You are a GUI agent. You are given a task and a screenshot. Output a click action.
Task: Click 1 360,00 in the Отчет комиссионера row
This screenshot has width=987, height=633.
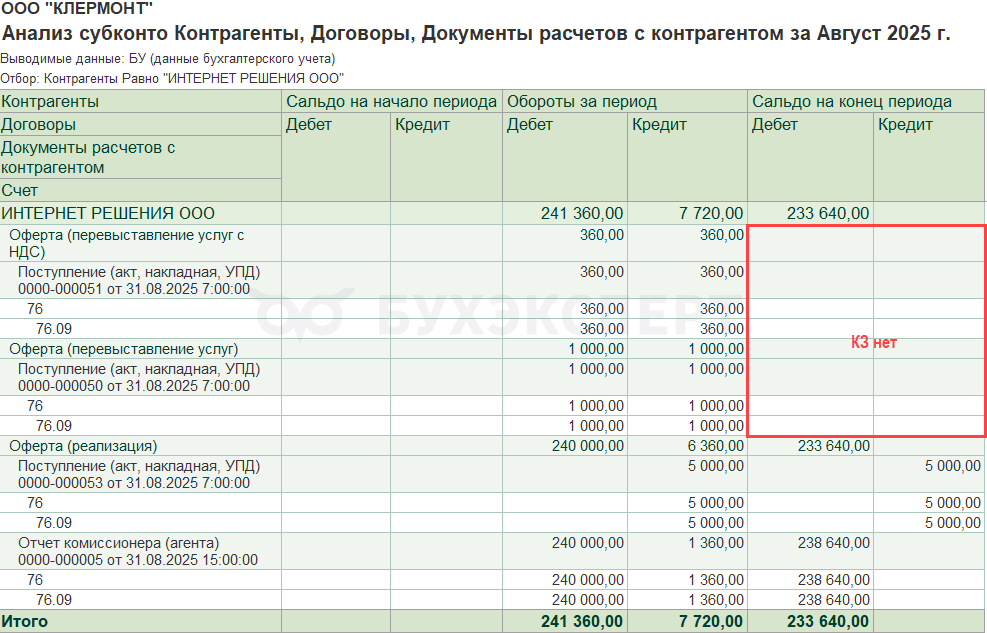point(716,543)
